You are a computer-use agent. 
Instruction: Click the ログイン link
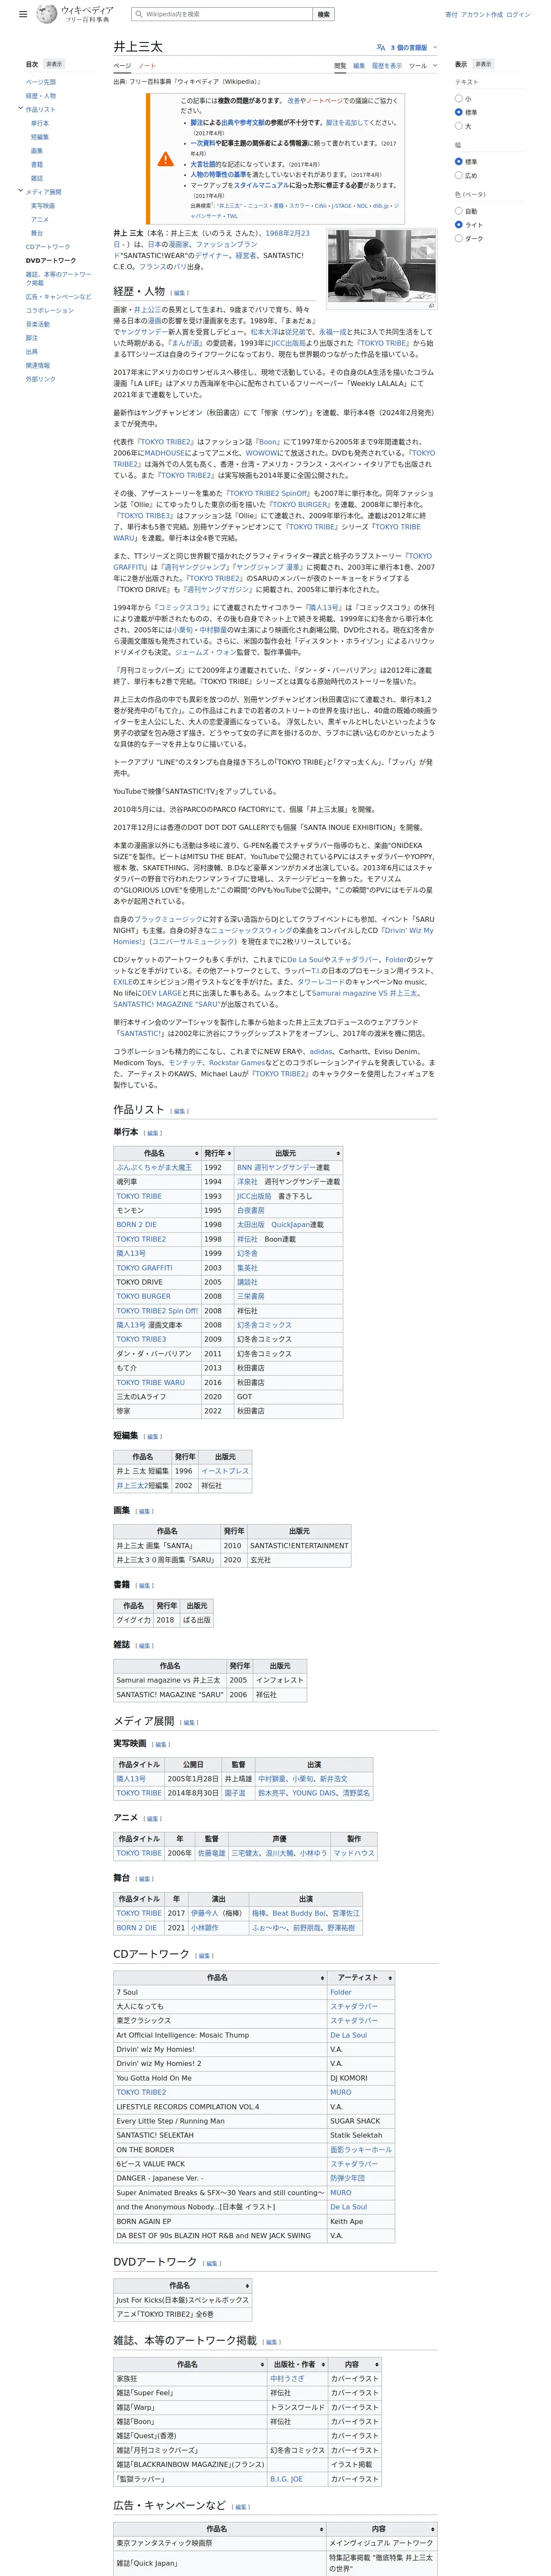(x=518, y=15)
